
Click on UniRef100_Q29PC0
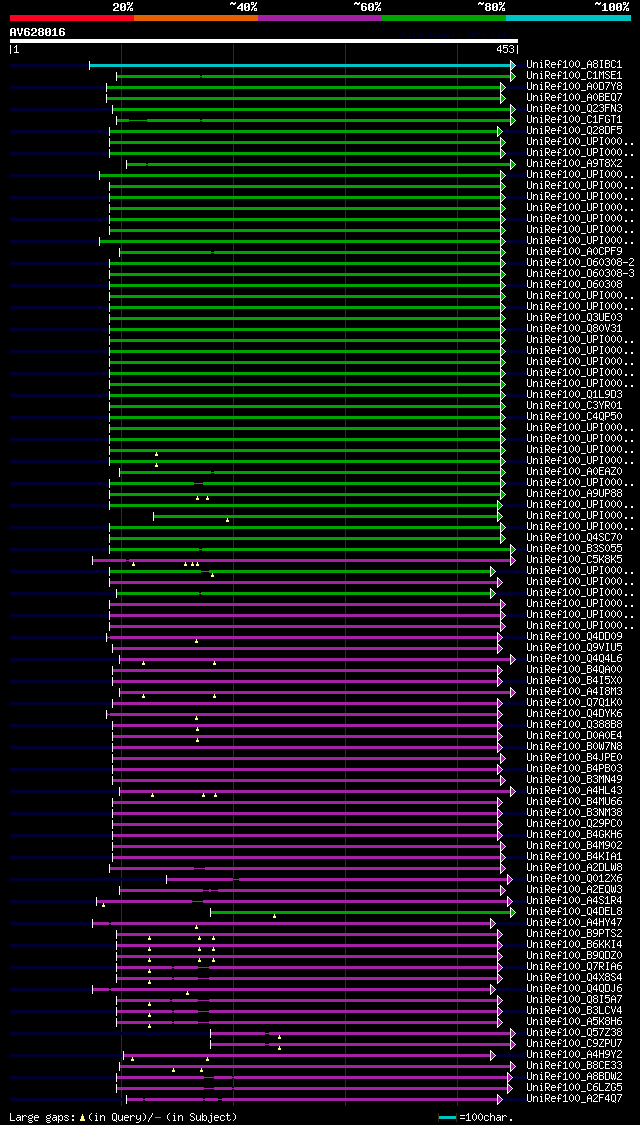pyautogui.click(x=574, y=824)
